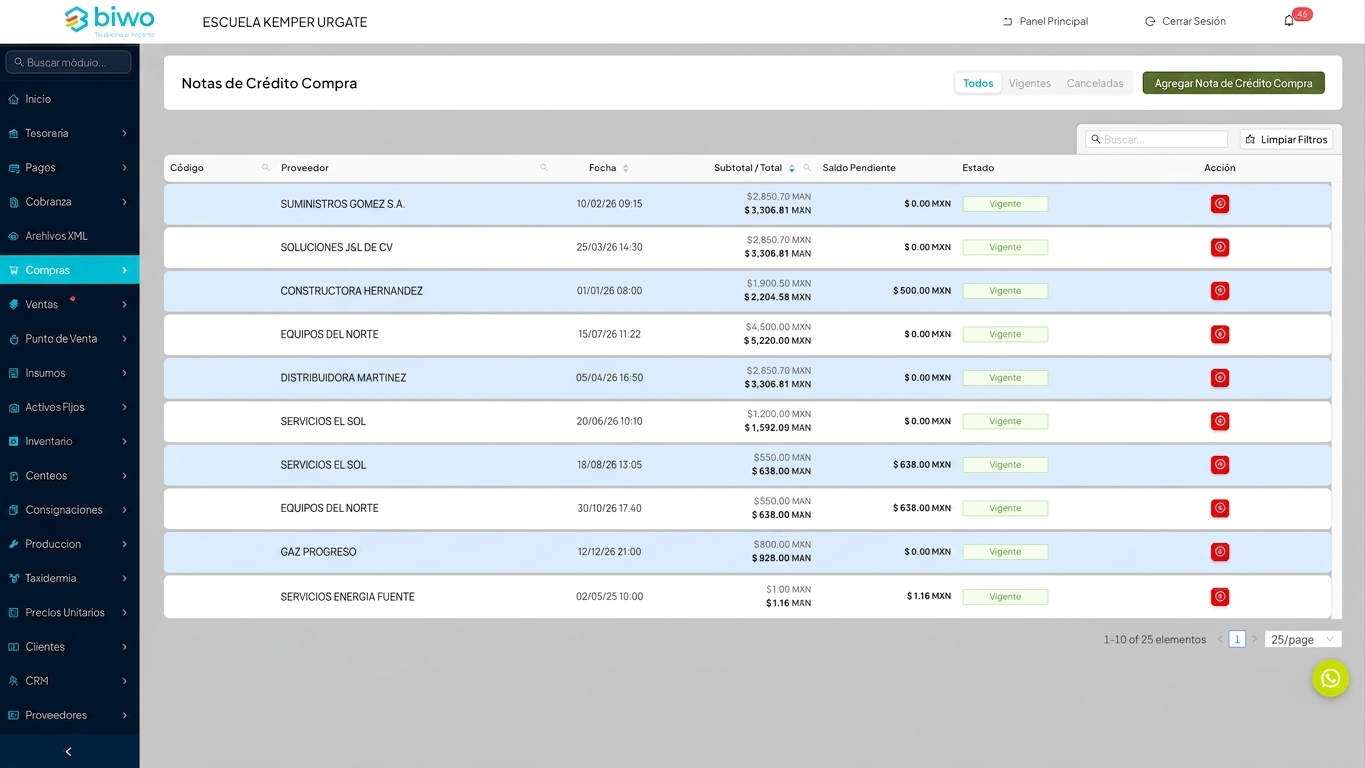Open the WhatsApp chat bubble
This screenshot has width=1365, height=768.
1330,678
